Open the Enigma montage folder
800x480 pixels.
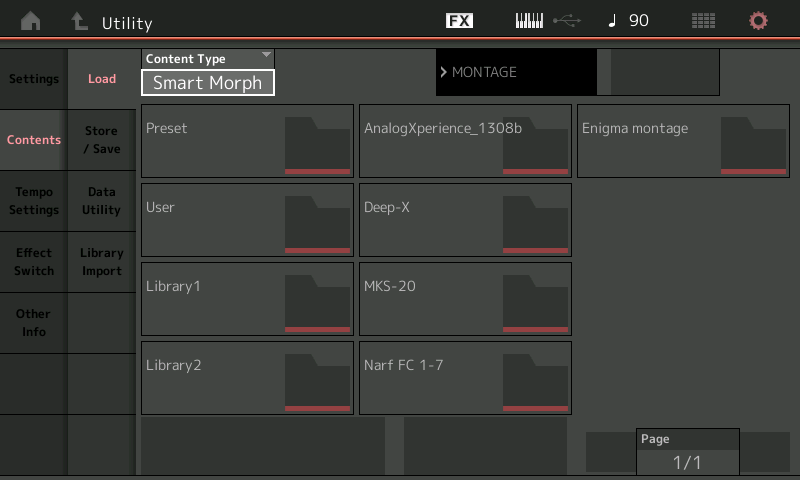(x=683, y=141)
